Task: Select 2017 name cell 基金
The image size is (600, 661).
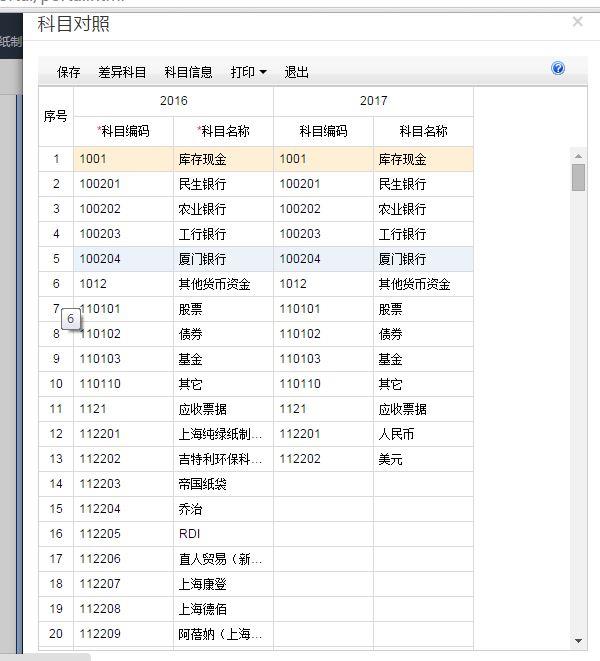Action: [423, 359]
